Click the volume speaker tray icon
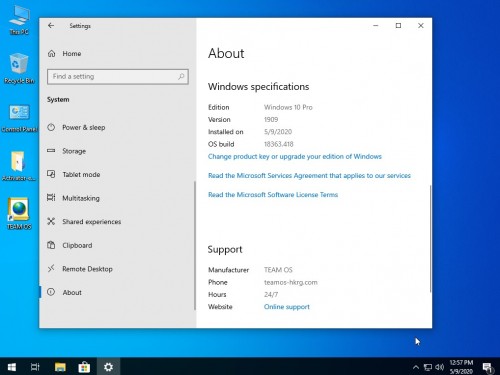Screen dimensions: 500x375 [x=440, y=367]
